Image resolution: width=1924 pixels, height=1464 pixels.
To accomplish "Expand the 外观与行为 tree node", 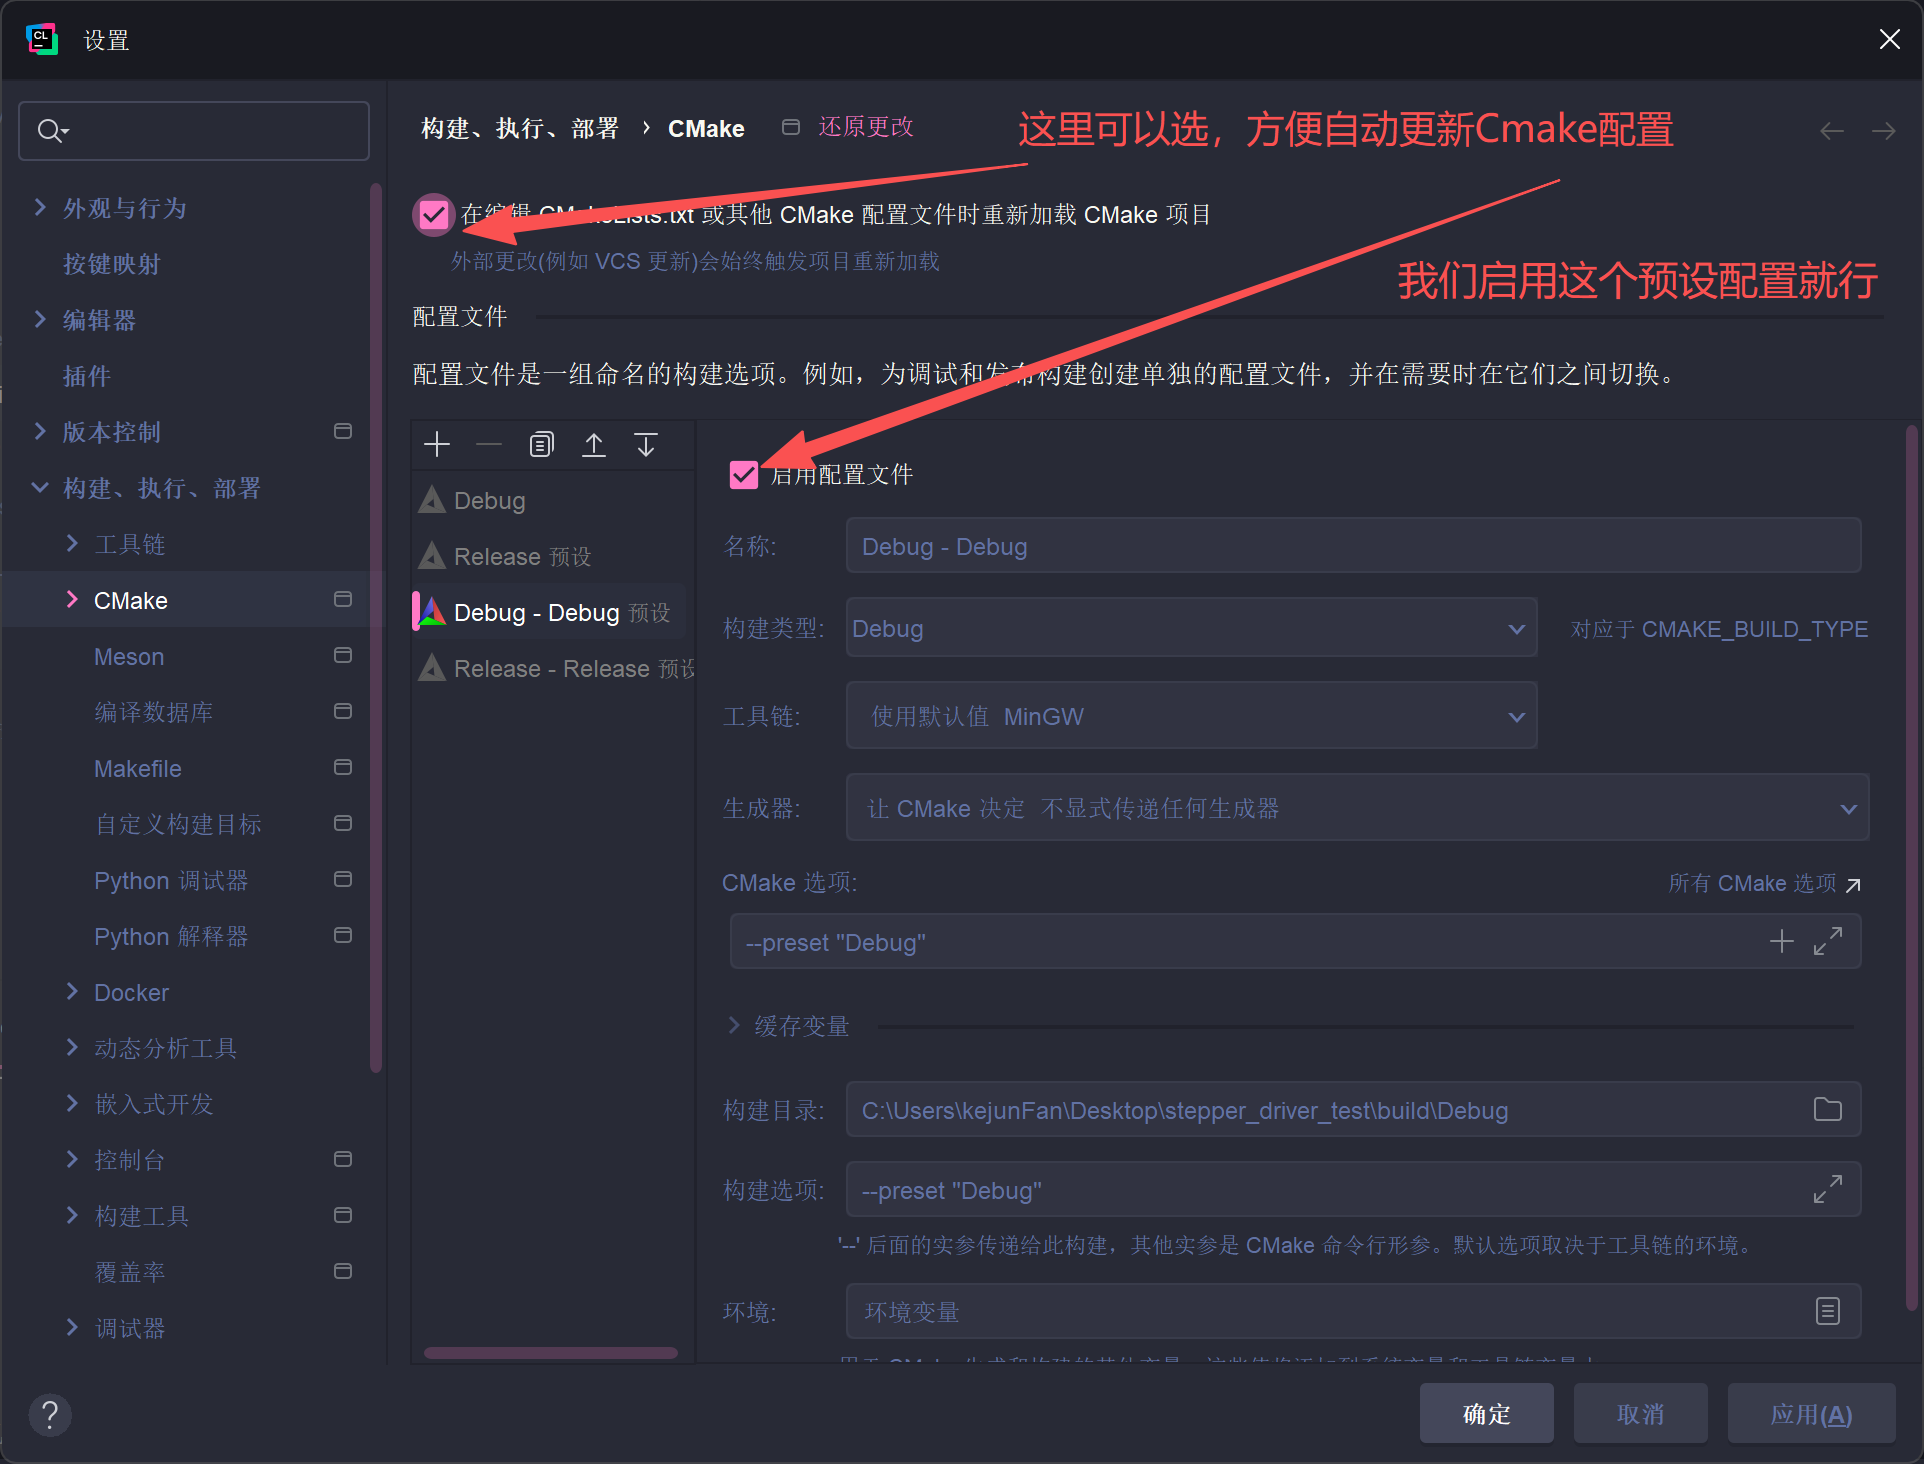I will (x=40, y=207).
